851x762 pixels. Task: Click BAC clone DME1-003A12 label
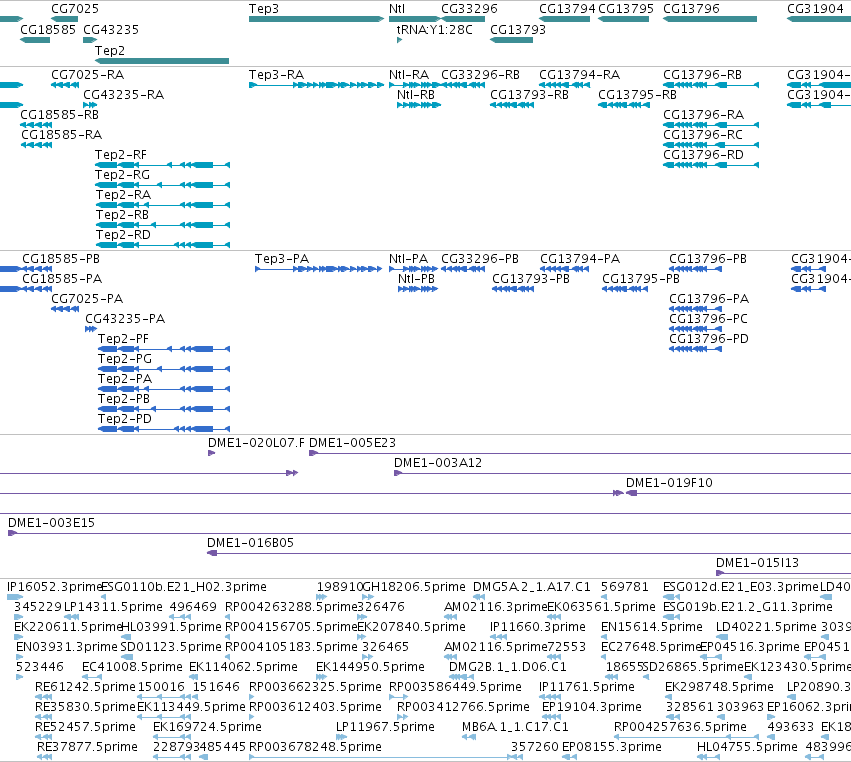tap(437, 463)
